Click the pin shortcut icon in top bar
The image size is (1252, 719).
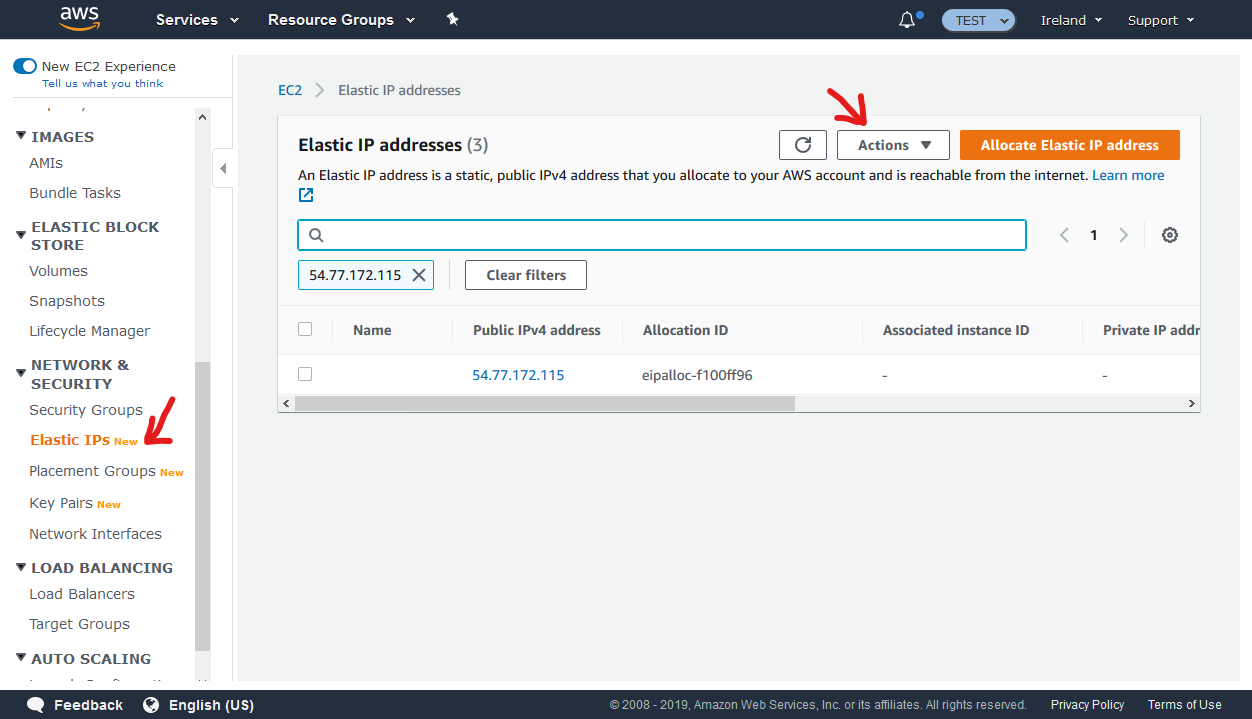pos(452,19)
